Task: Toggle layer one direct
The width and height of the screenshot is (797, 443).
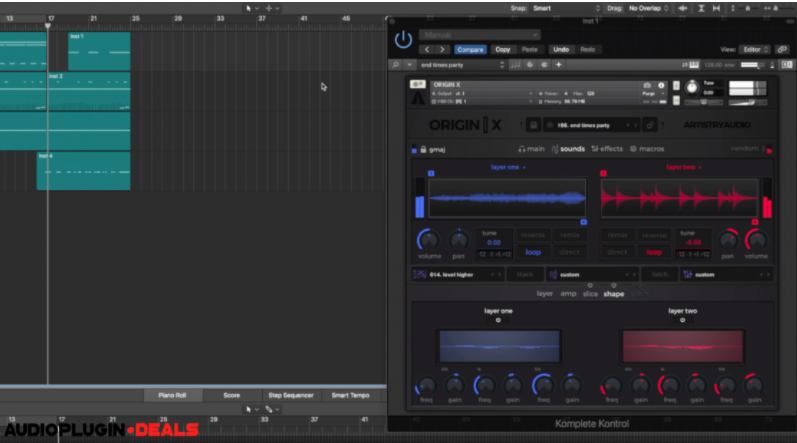Action: pos(569,252)
